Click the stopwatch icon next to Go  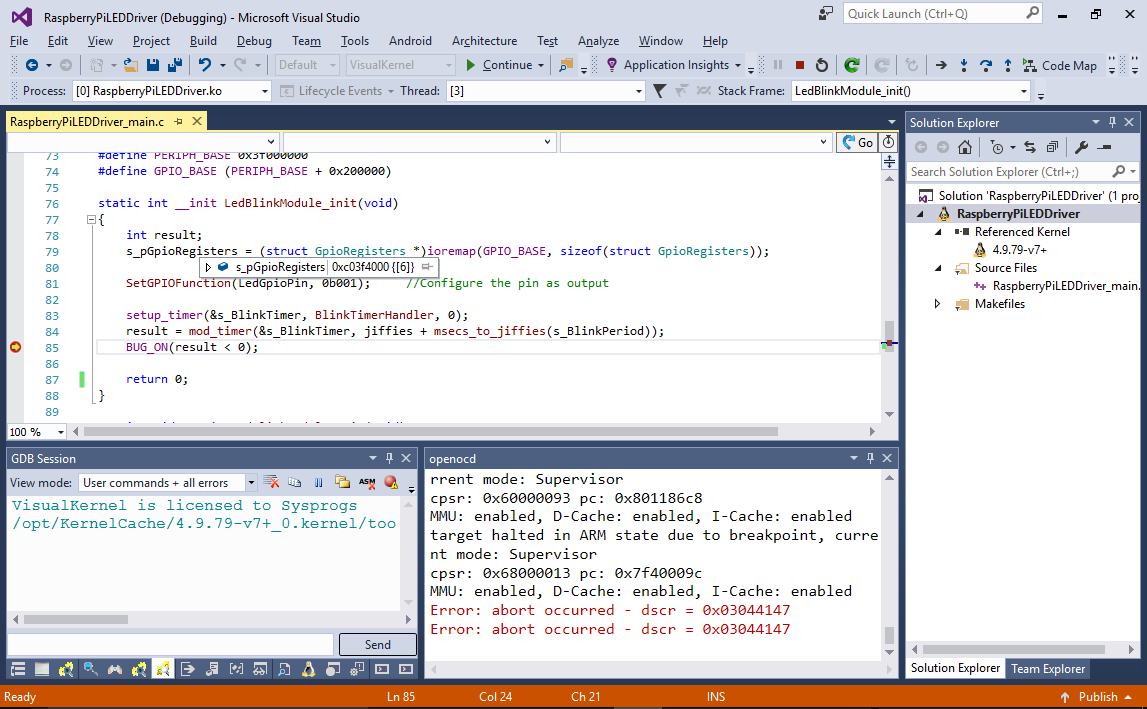point(889,142)
